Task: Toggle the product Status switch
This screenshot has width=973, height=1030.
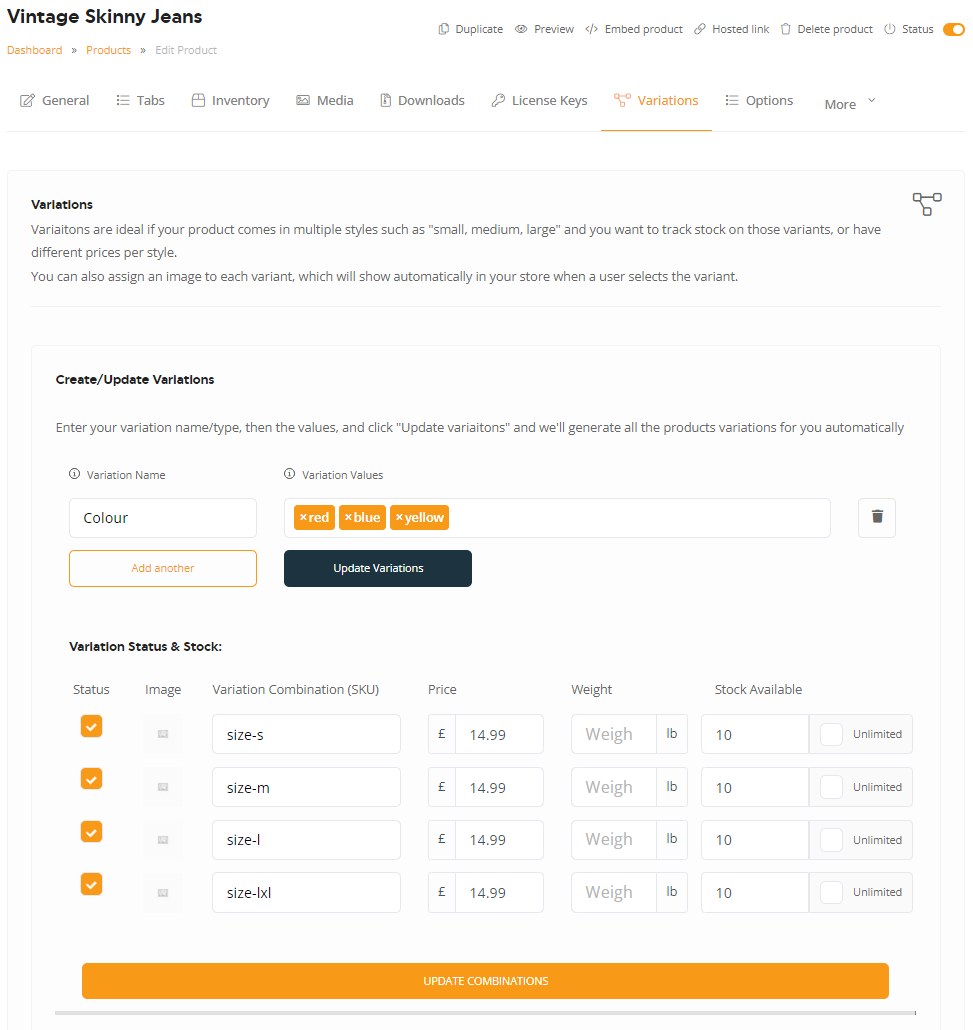Action: [953, 29]
